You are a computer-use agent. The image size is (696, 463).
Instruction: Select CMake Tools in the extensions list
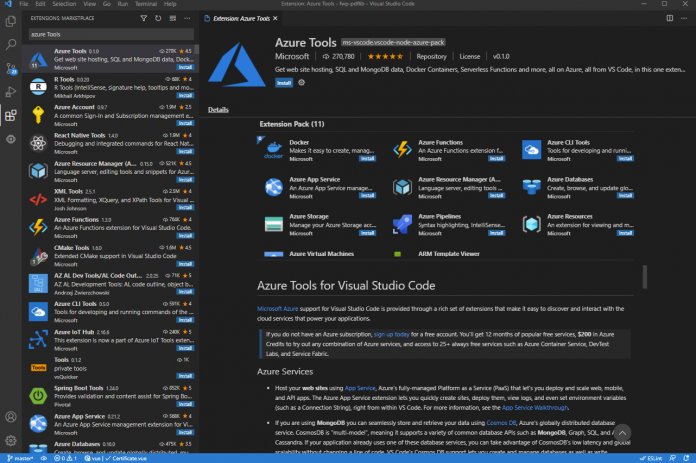point(111,255)
